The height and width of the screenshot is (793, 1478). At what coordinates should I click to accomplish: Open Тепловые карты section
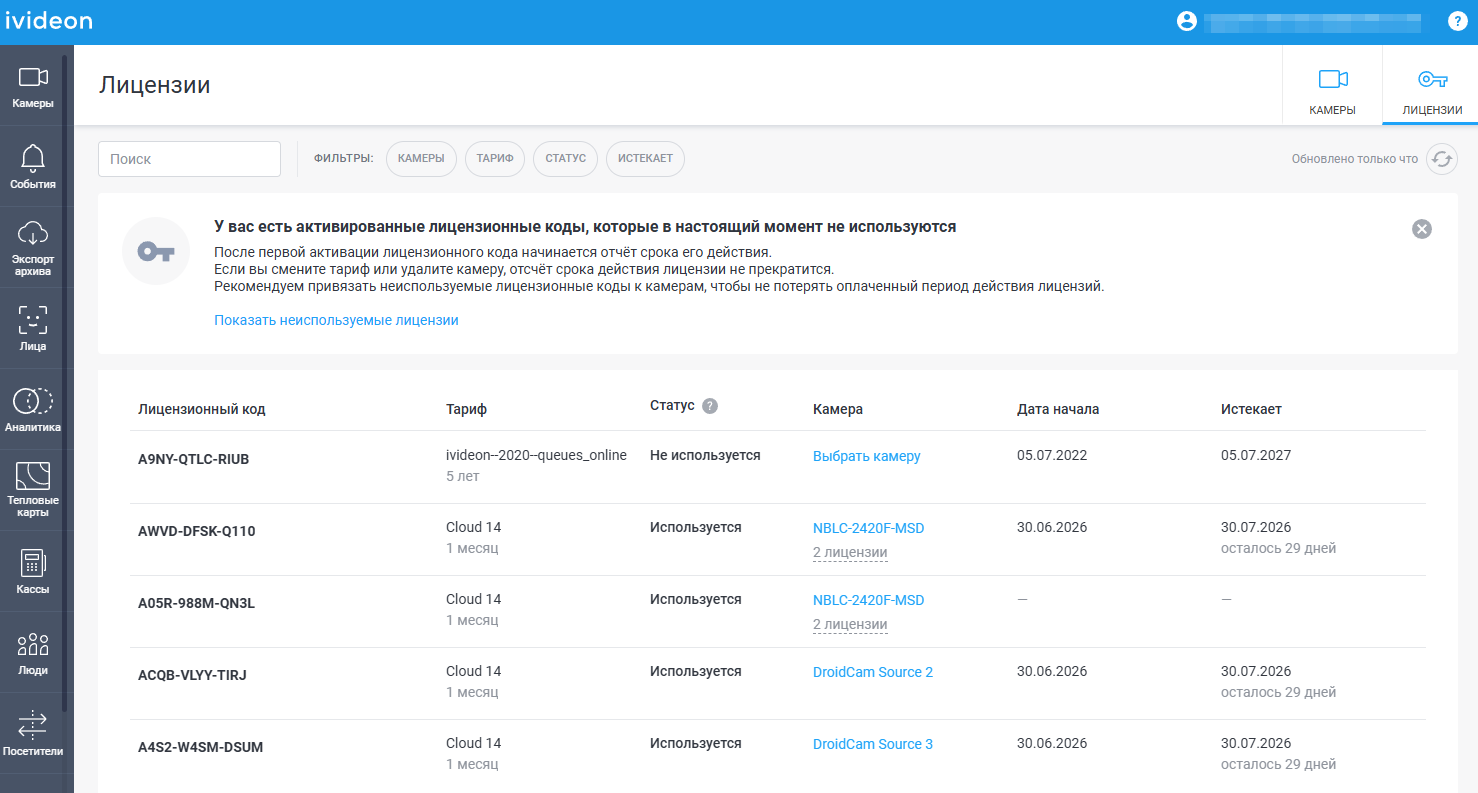pyautogui.click(x=33, y=491)
